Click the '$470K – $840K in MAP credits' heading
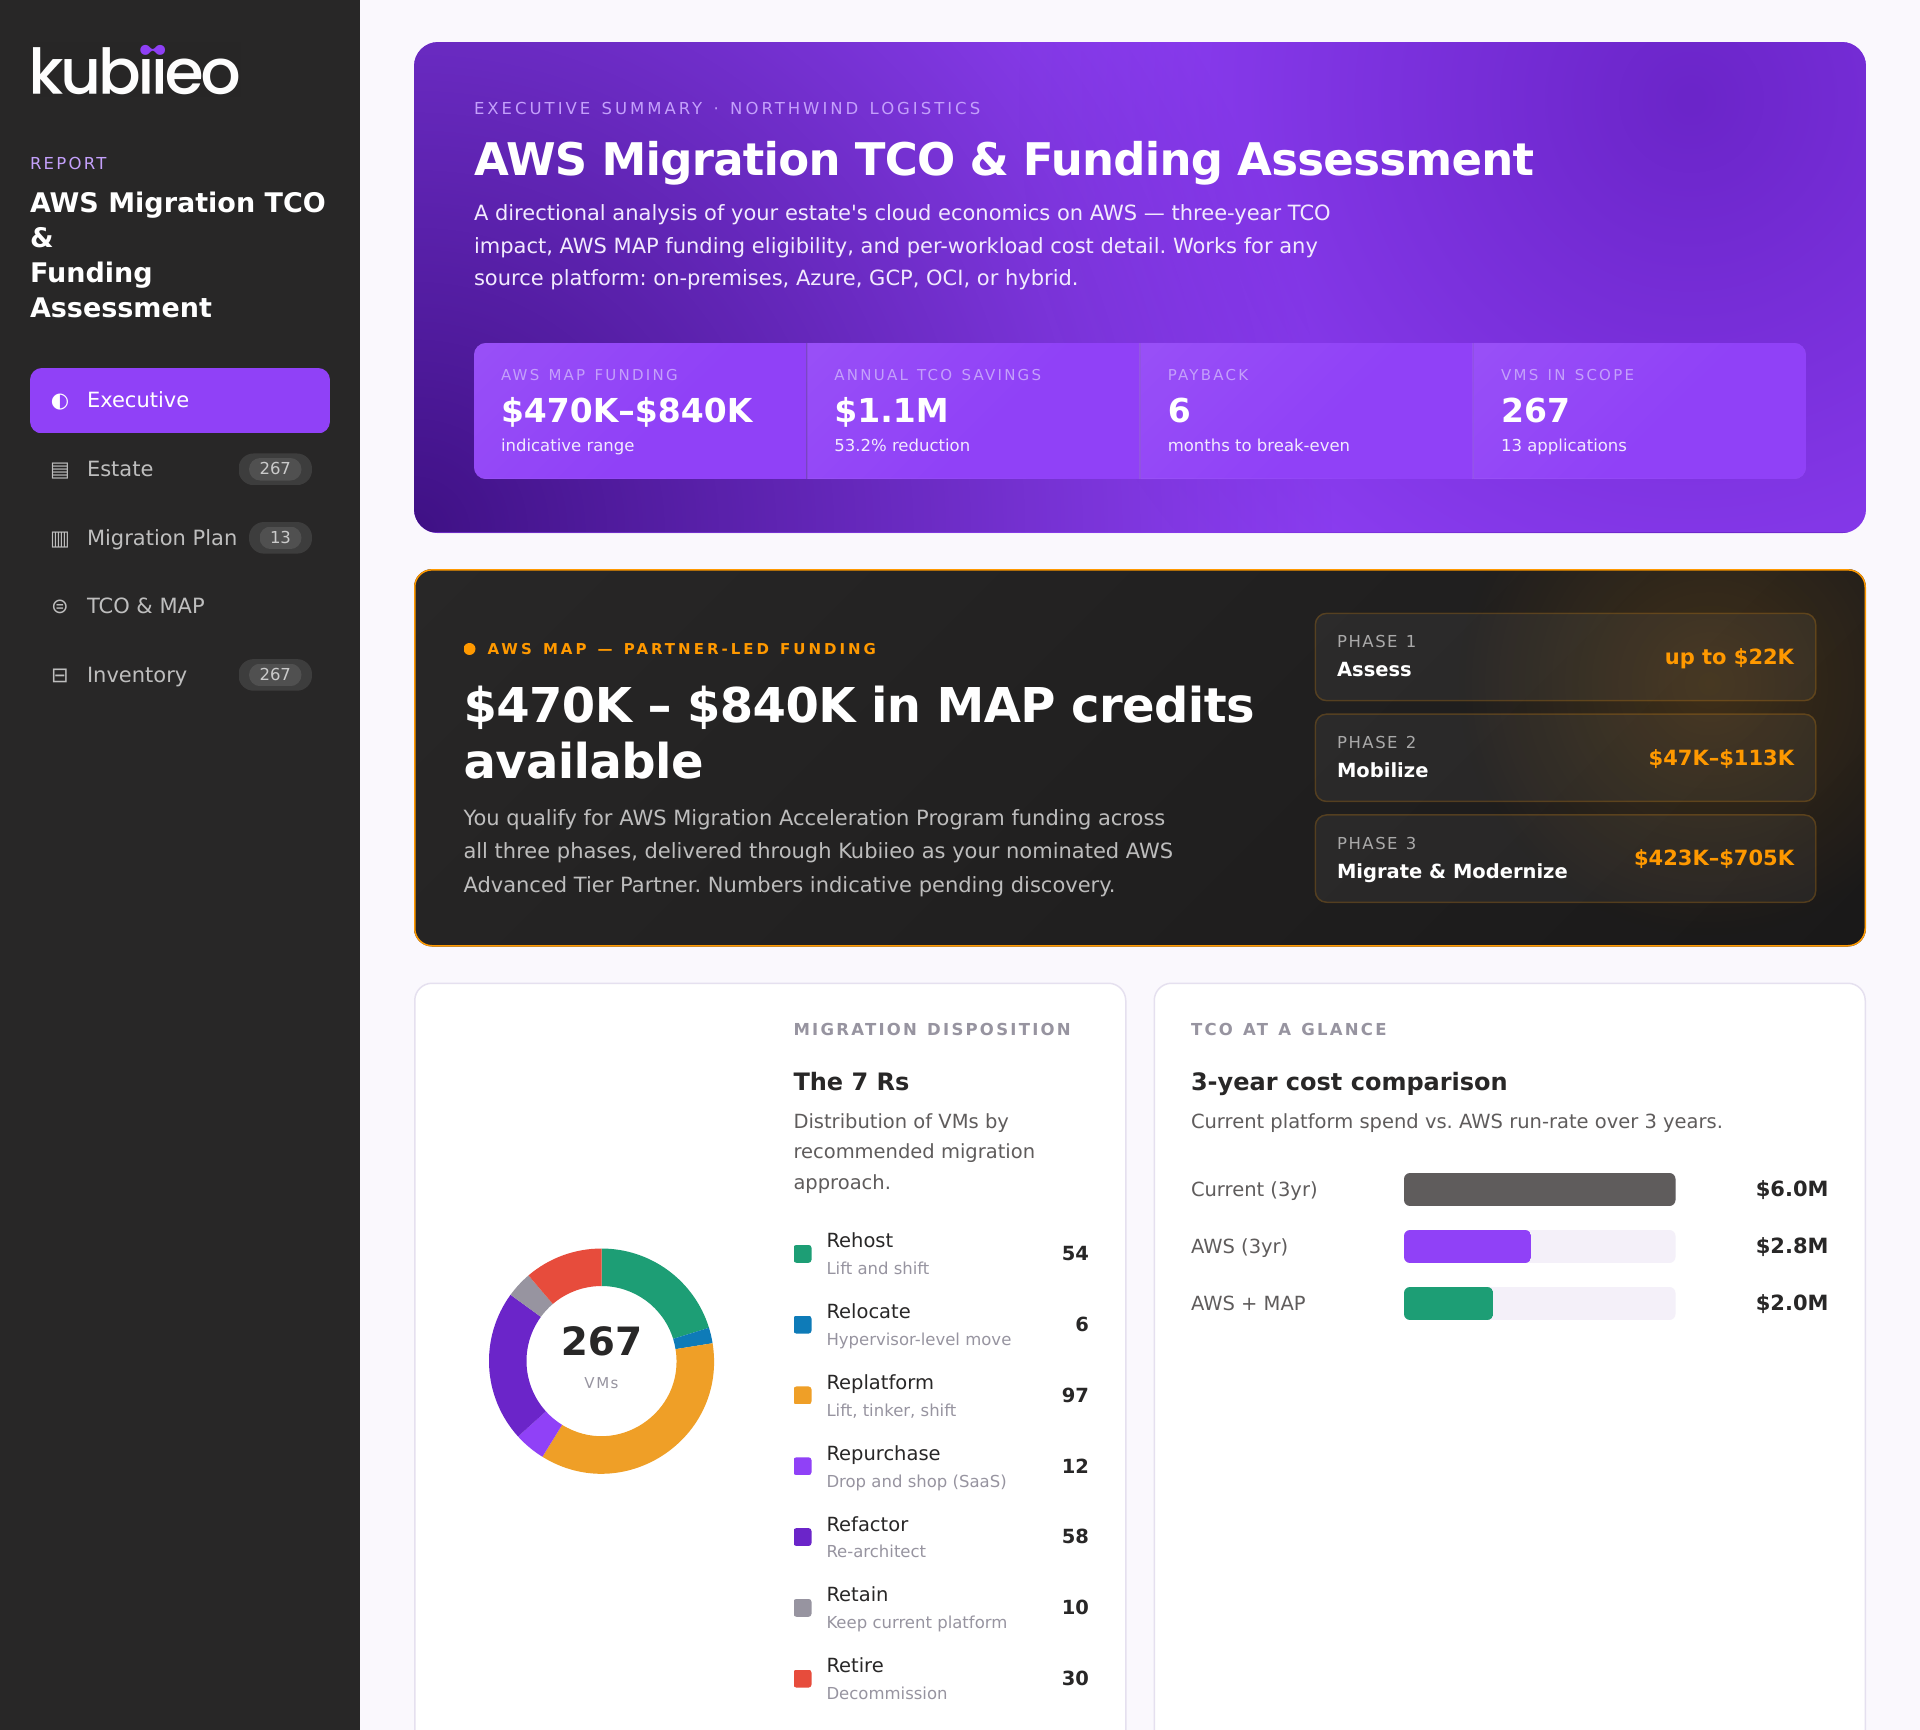Screen dimensions: 1920x1730 [x=858, y=733]
